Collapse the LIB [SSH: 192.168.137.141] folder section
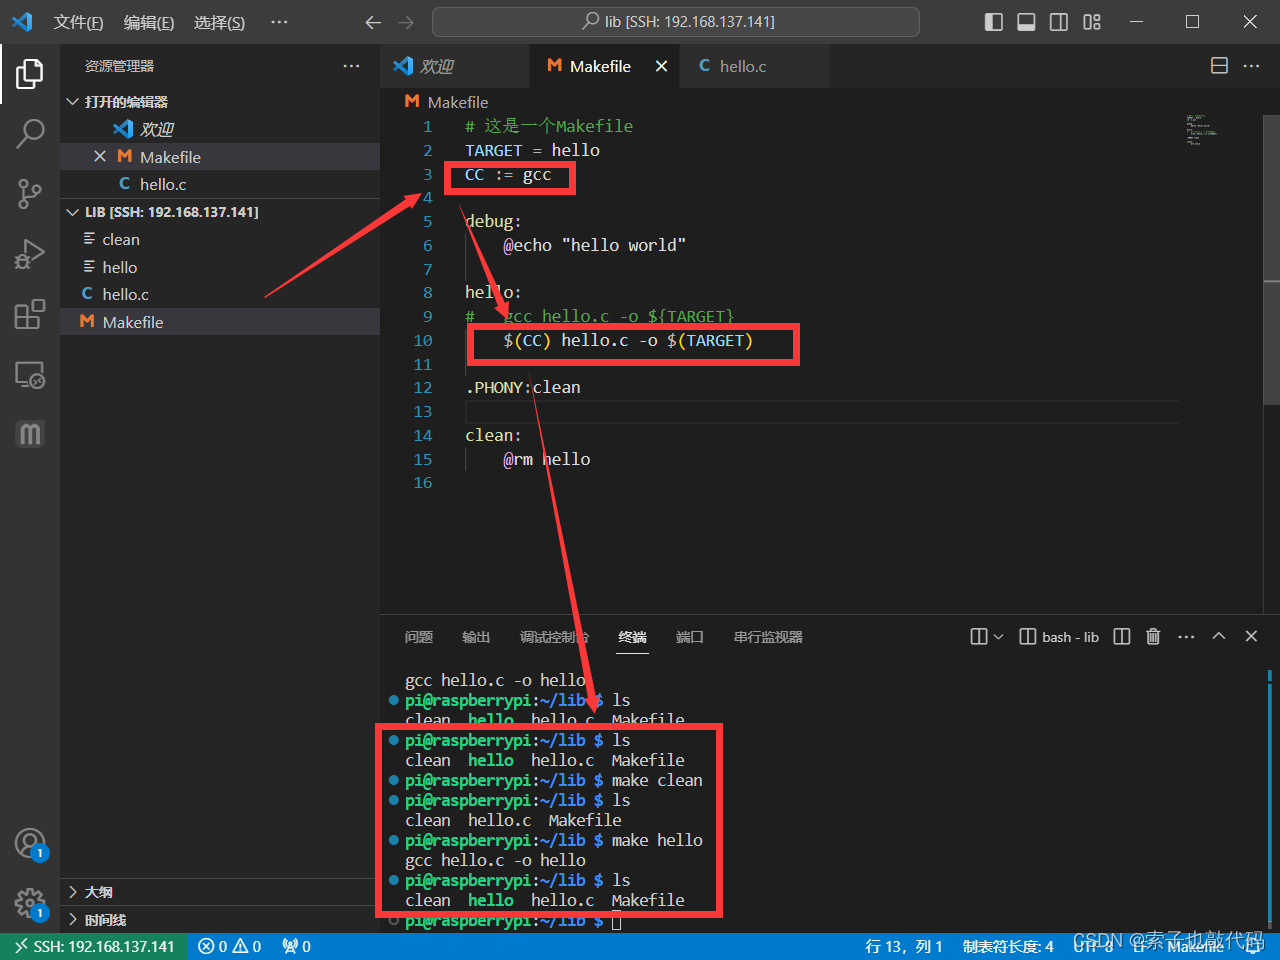This screenshot has width=1280, height=960. 220,212
